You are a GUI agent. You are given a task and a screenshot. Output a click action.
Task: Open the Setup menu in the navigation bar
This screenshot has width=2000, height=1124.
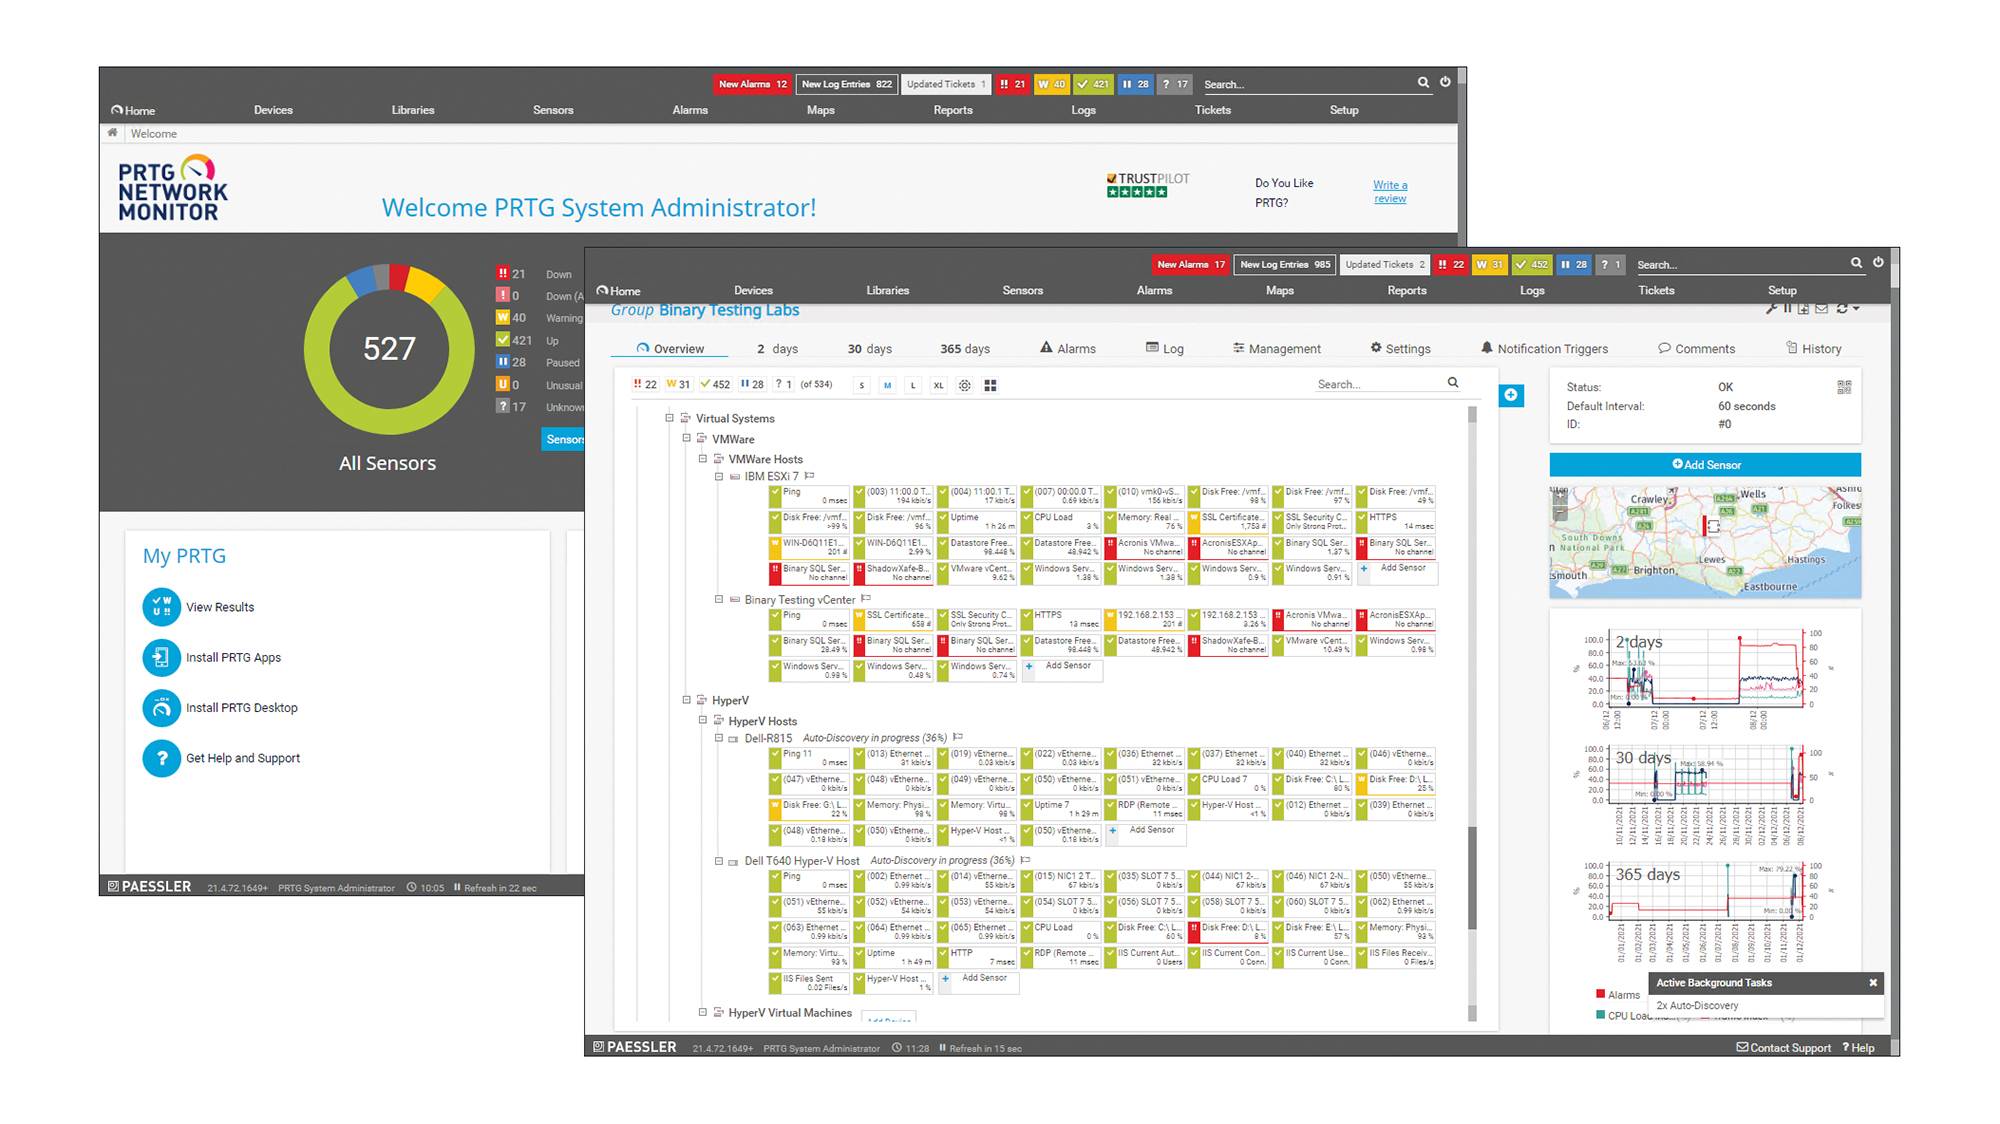[x=1782, y=290]
